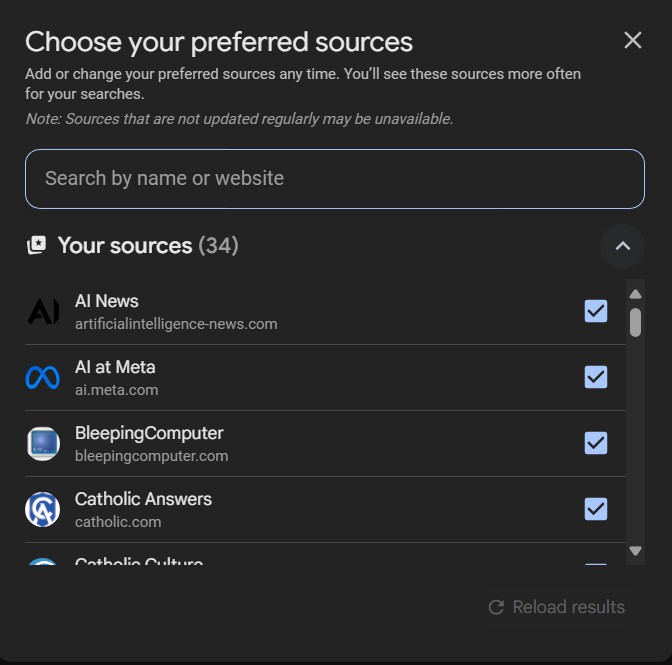This screenshot has width=672, height=665.
Task: Click the AI News logo icon
Action: [x=43, y=312]
